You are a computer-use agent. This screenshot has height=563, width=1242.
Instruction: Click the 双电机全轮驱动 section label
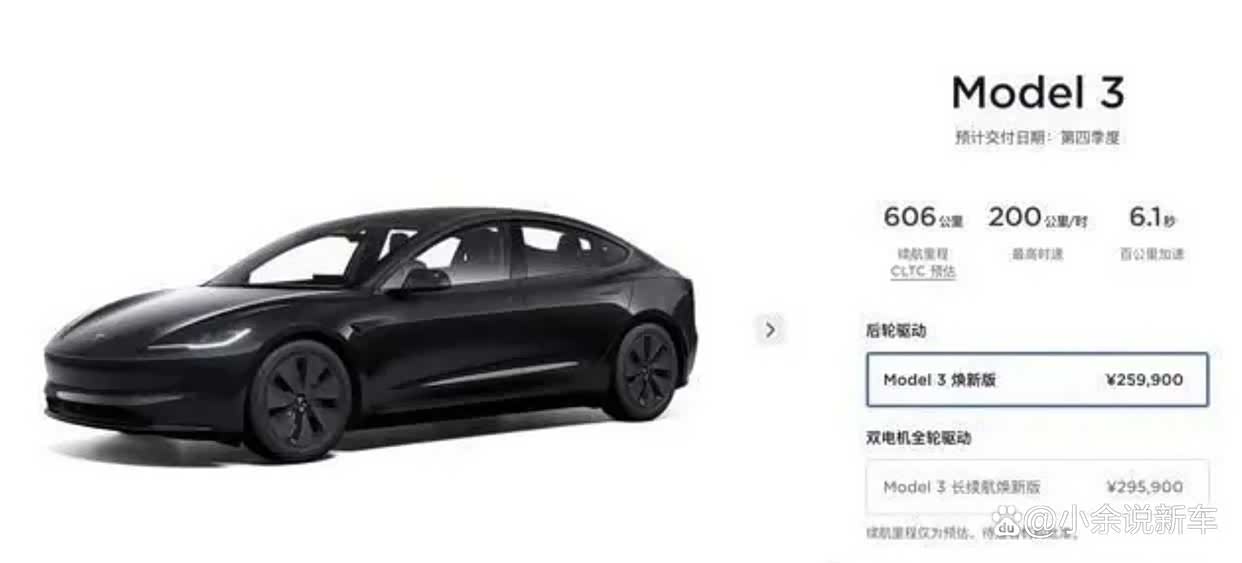(918, 438)
